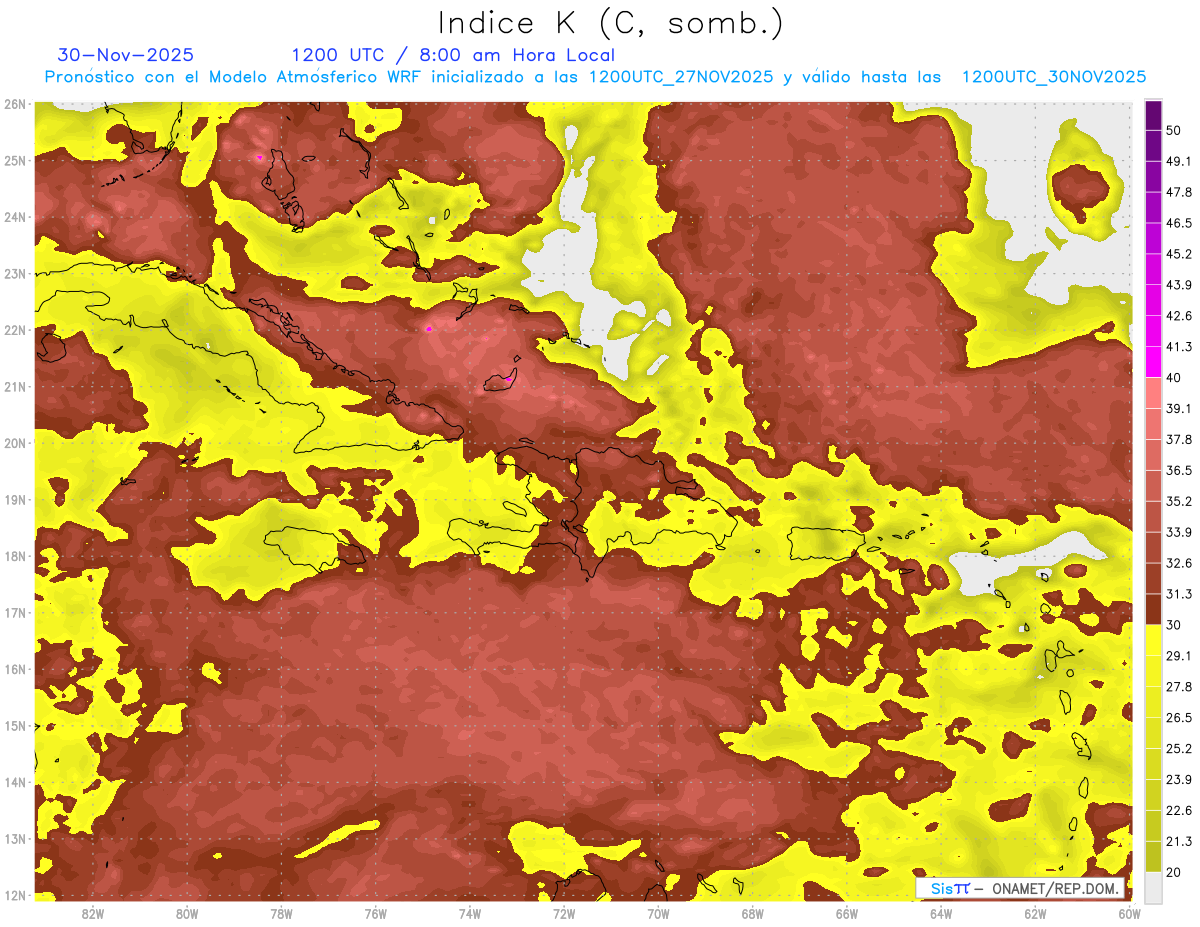Viewport: 1200px width, 927px height.
Task: Click the '43.9' colorbar label
Action: (x=1177, y=285)
